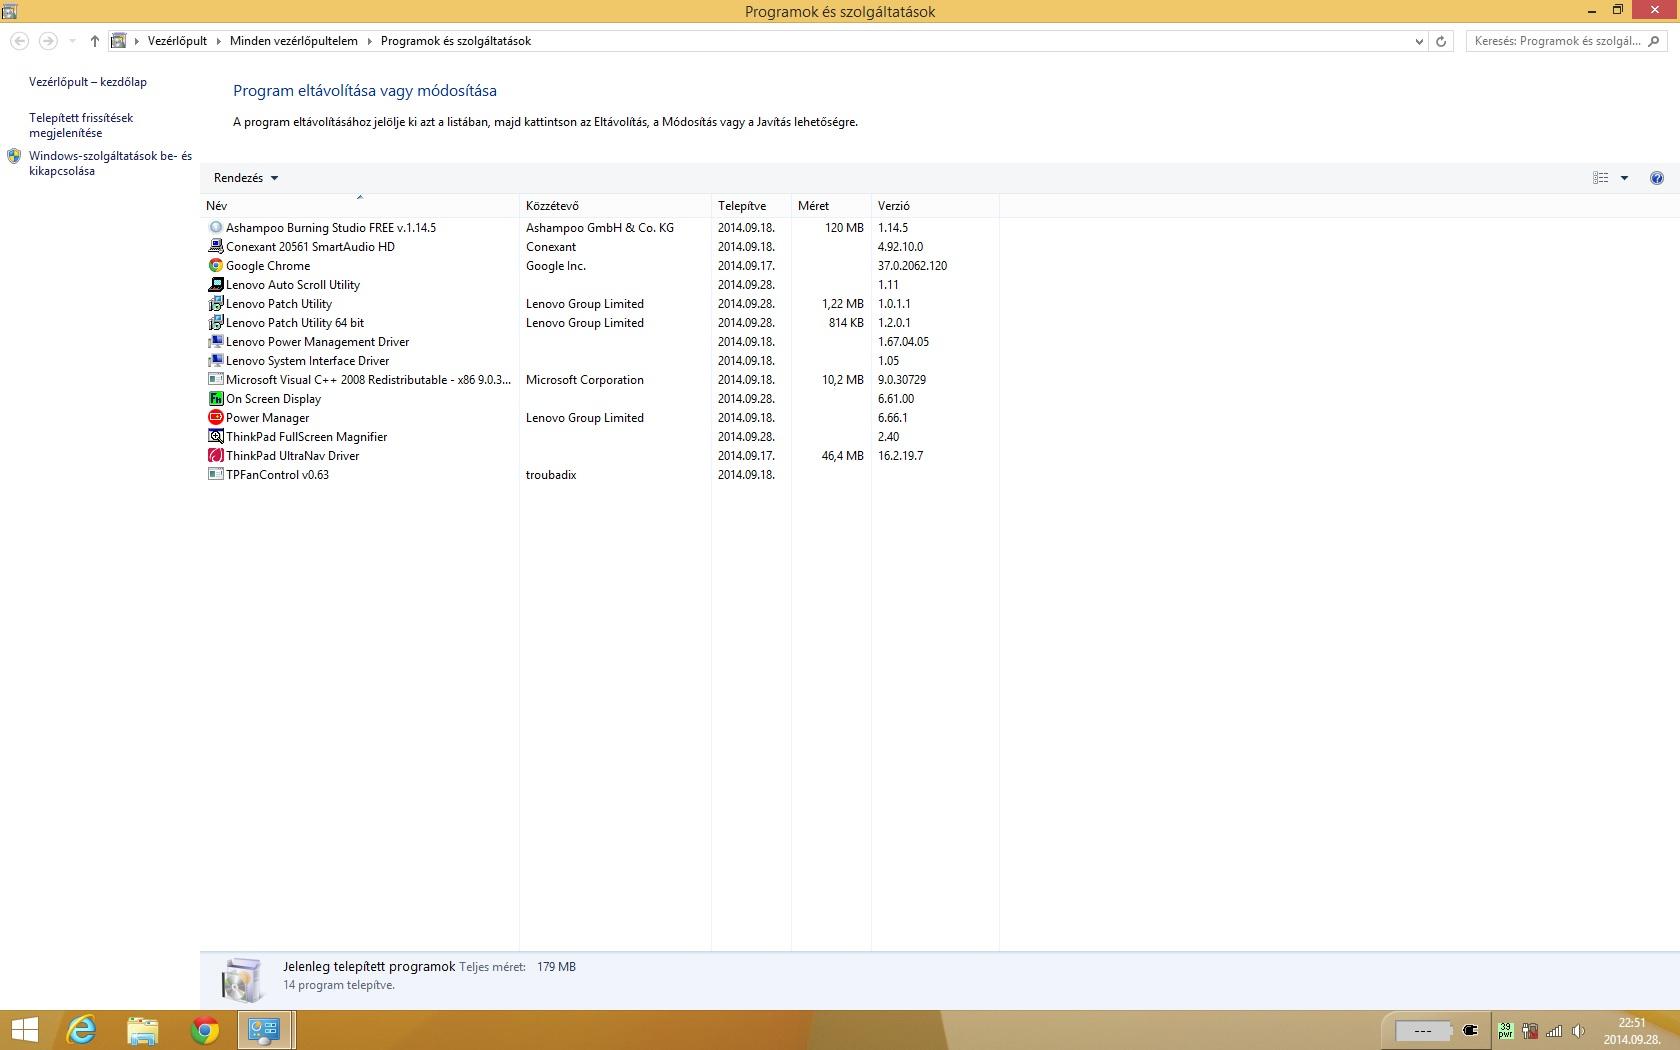Click the back navigation arrow
1680x1050 pixels.
coord(19,41)
